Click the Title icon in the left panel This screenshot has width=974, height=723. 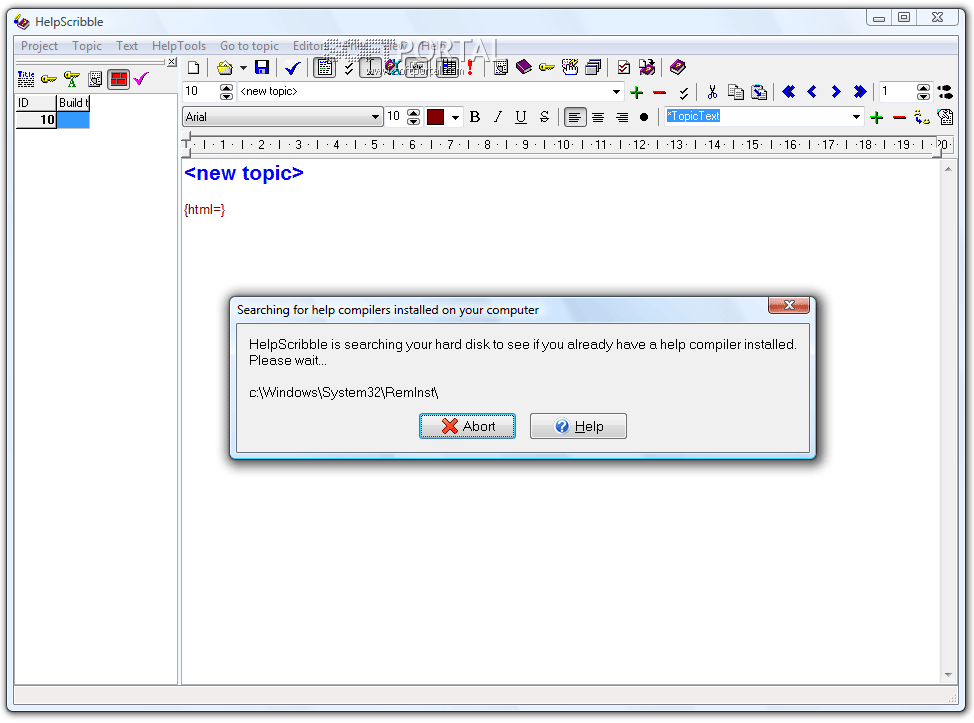pos(25,79)
